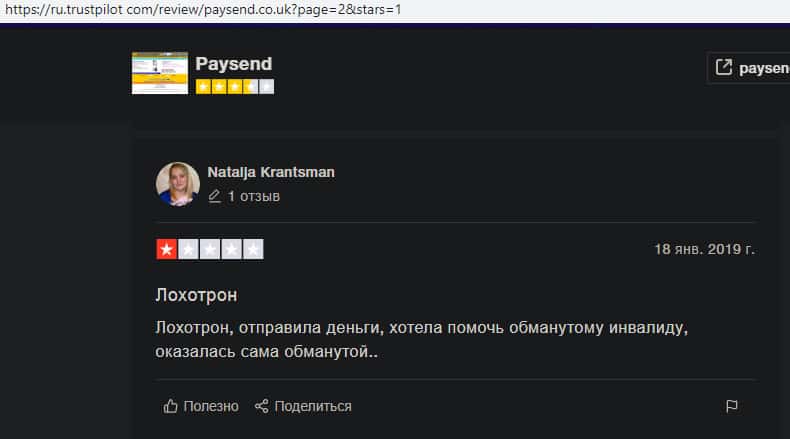This screenshot has height=439, width=790.
Task: Click the review body text starting Лохотрон, отправила
Action: click(421, 339)
